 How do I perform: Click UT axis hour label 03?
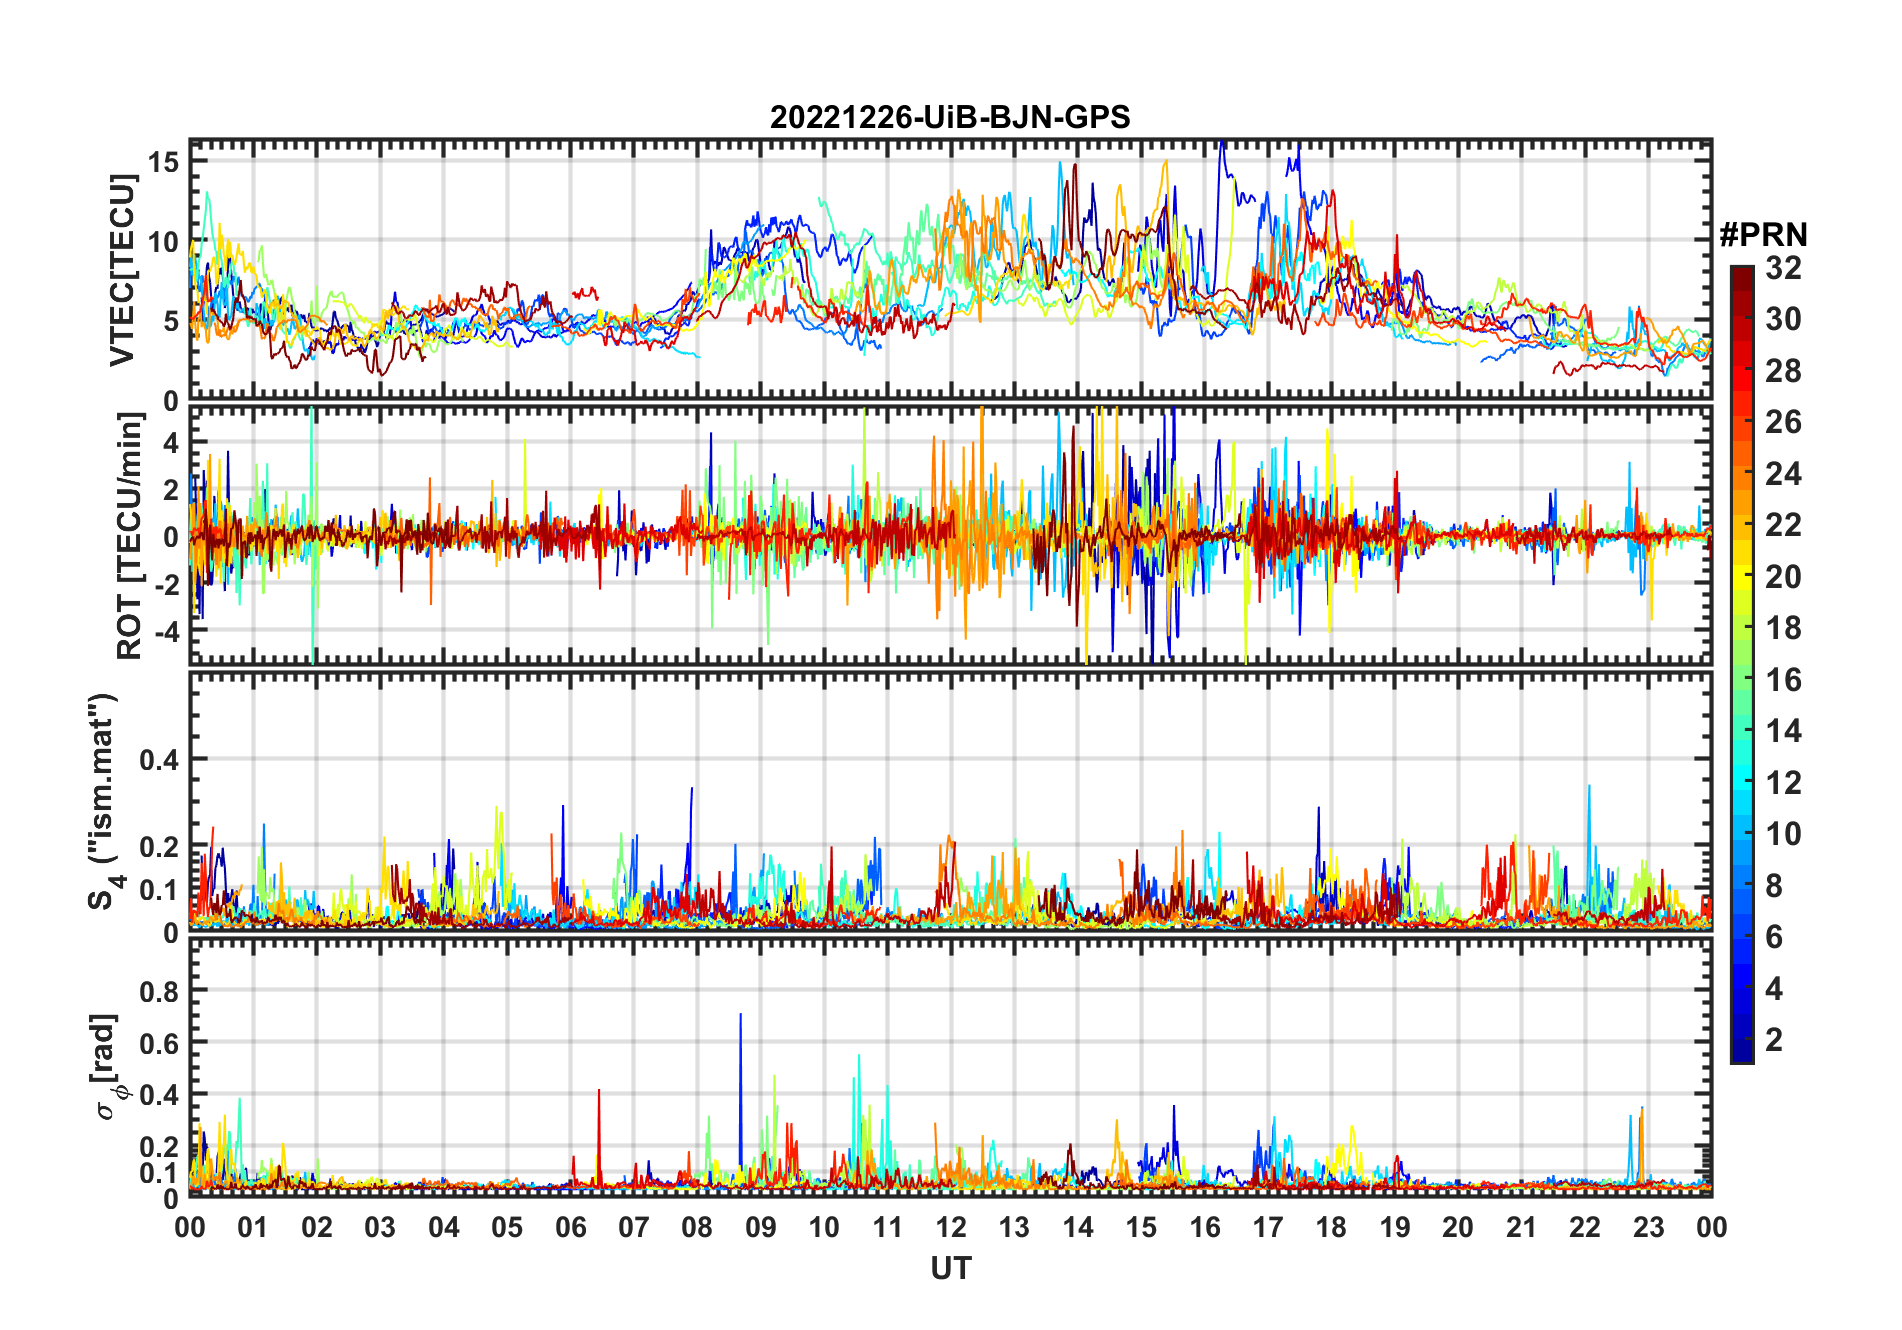380,1227
